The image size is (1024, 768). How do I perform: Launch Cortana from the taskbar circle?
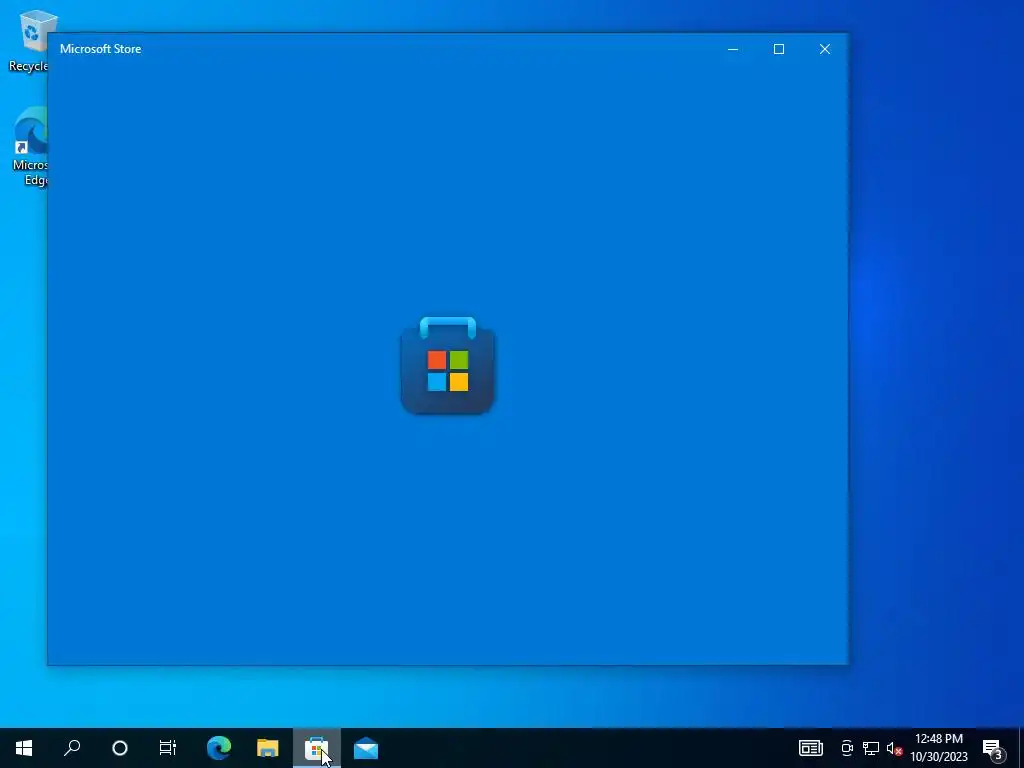120,748
